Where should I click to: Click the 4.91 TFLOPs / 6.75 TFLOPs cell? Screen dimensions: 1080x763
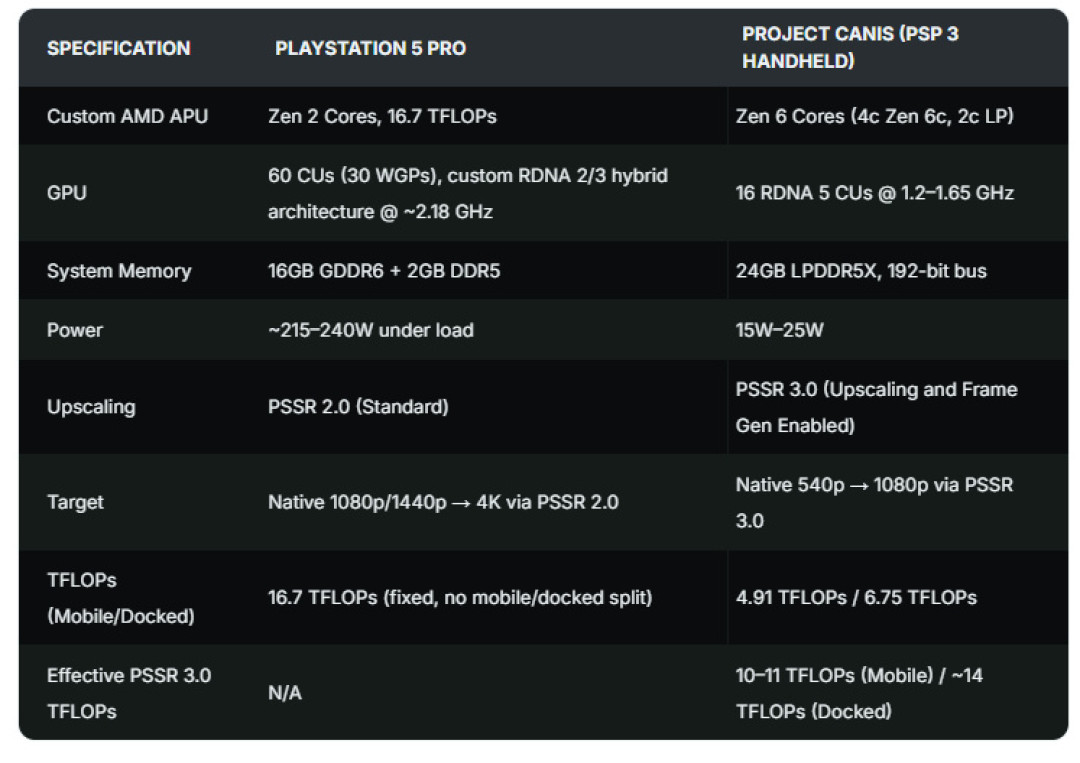pos(856,598)
